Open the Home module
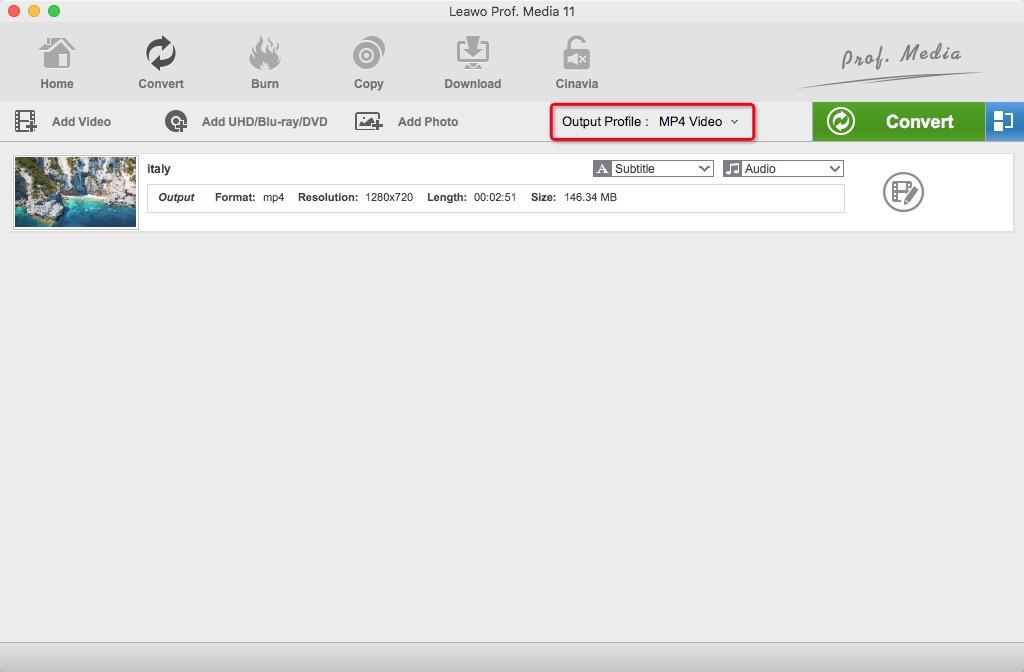1024x672 pixels. coord(56,60)
